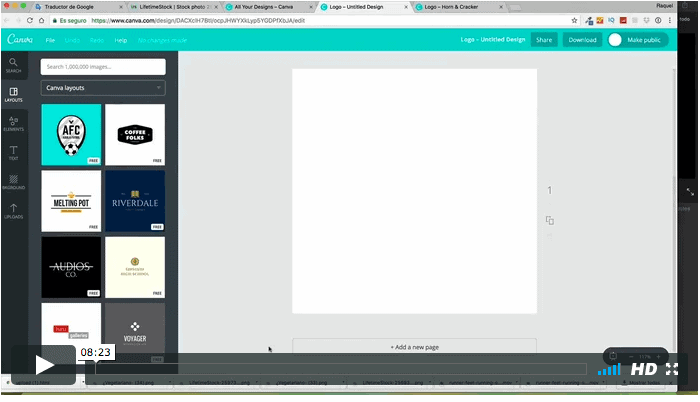The image size is (700, 402).
Task: Switch to 'Traductor de Google' browser tab
Action: pos(79,7)
